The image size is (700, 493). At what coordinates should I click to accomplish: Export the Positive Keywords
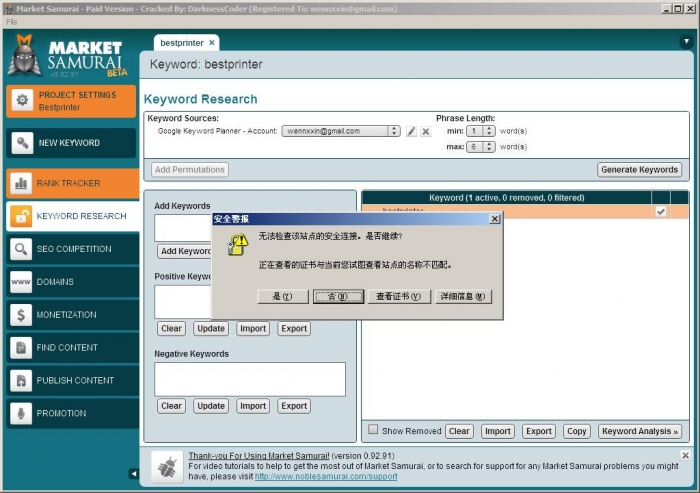tap(294, 329)
